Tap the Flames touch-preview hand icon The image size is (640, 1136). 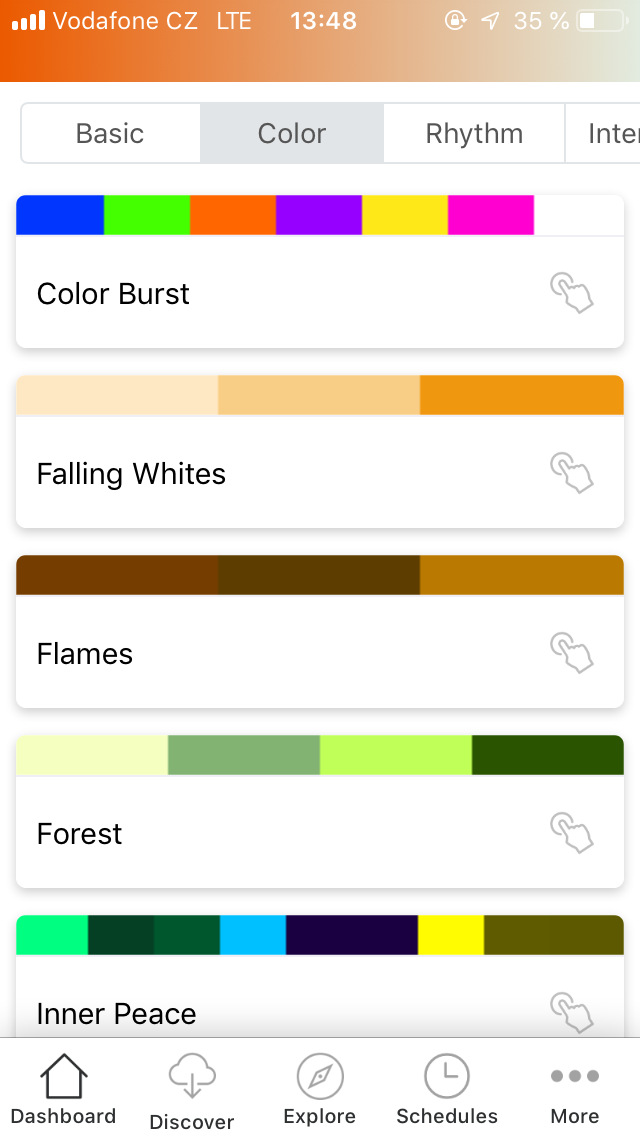[572, 654]
